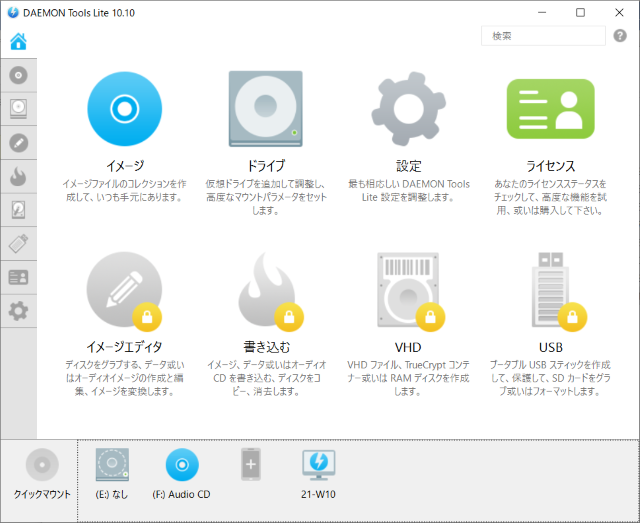The width and height of the screenshot is (640, 523).
Task: Go to the Home screen icon
Action: point(18,41)
